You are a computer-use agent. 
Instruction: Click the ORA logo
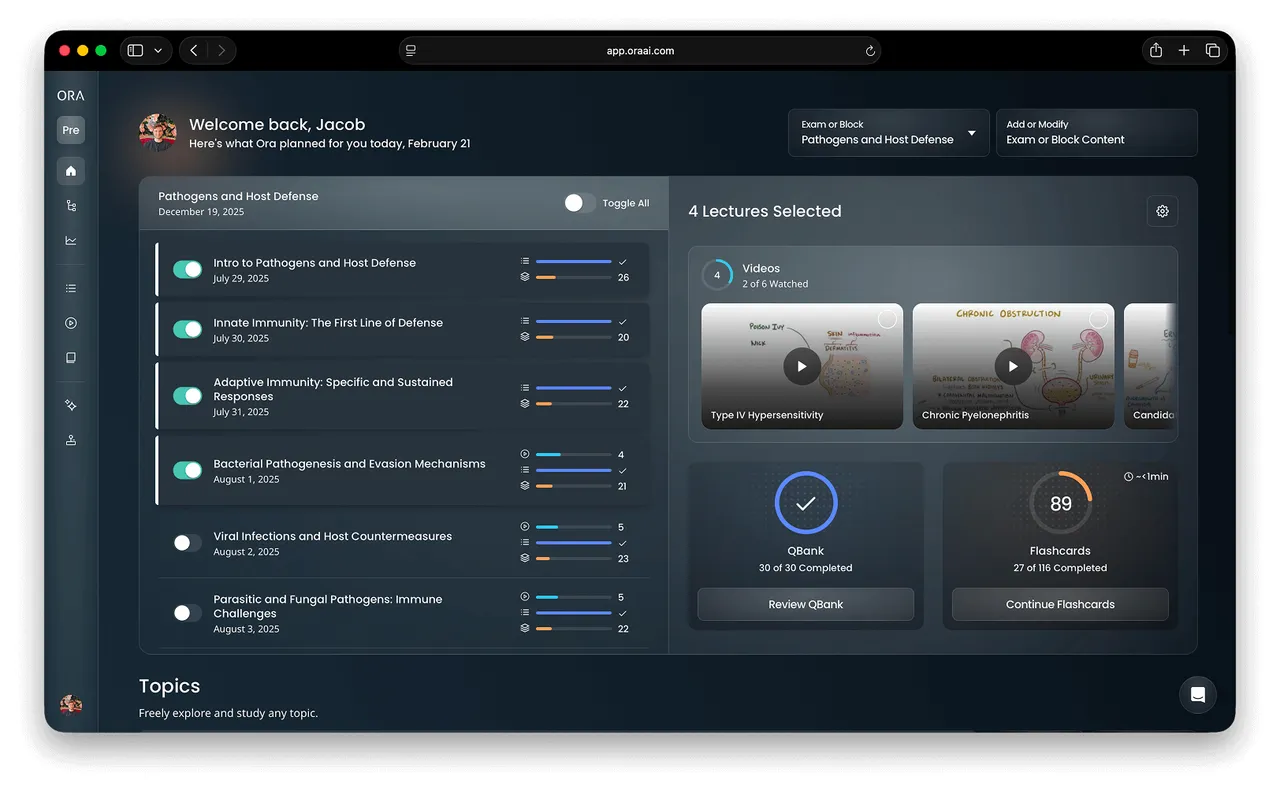[x=70, y=96]
